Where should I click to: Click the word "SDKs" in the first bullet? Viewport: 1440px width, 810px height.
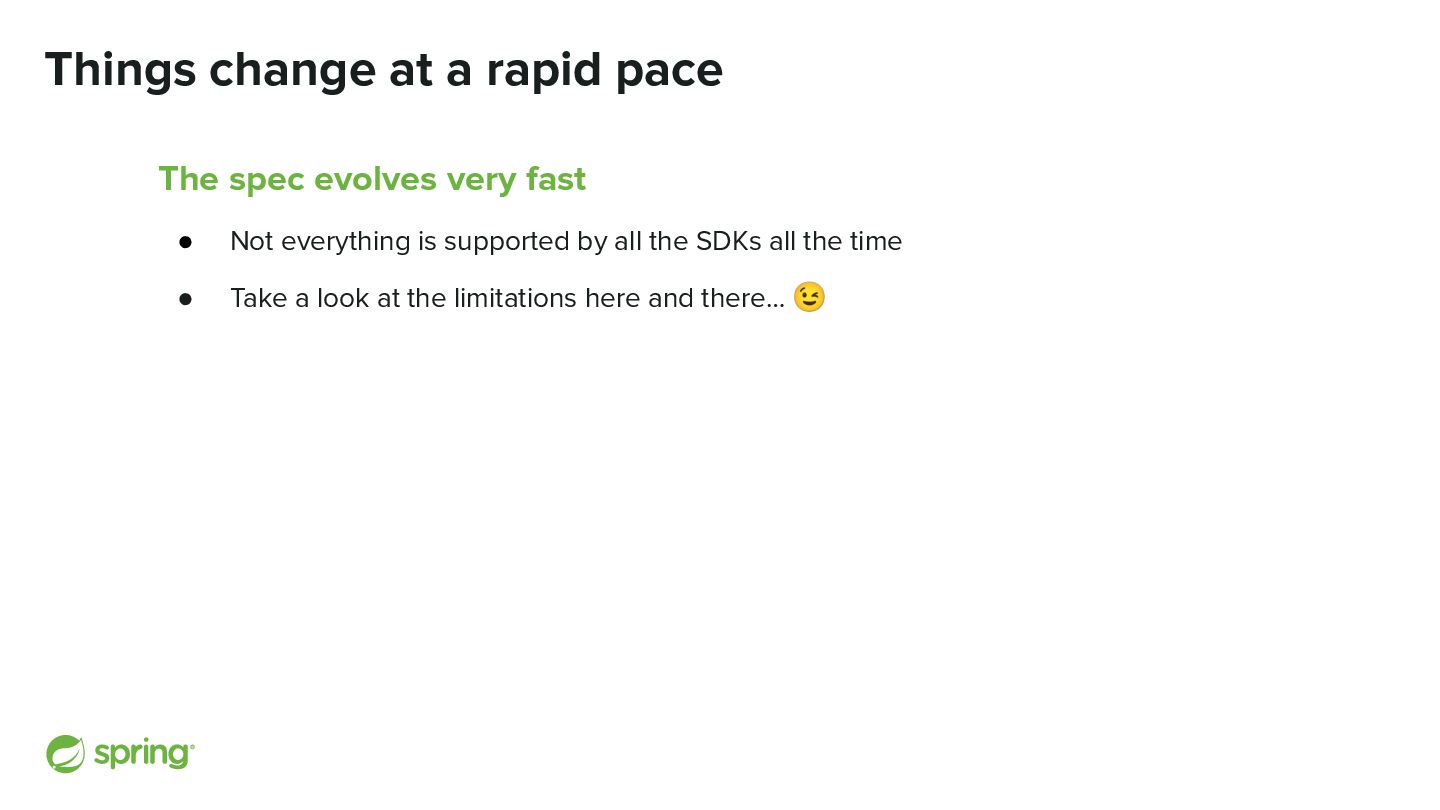coord(729,241)
